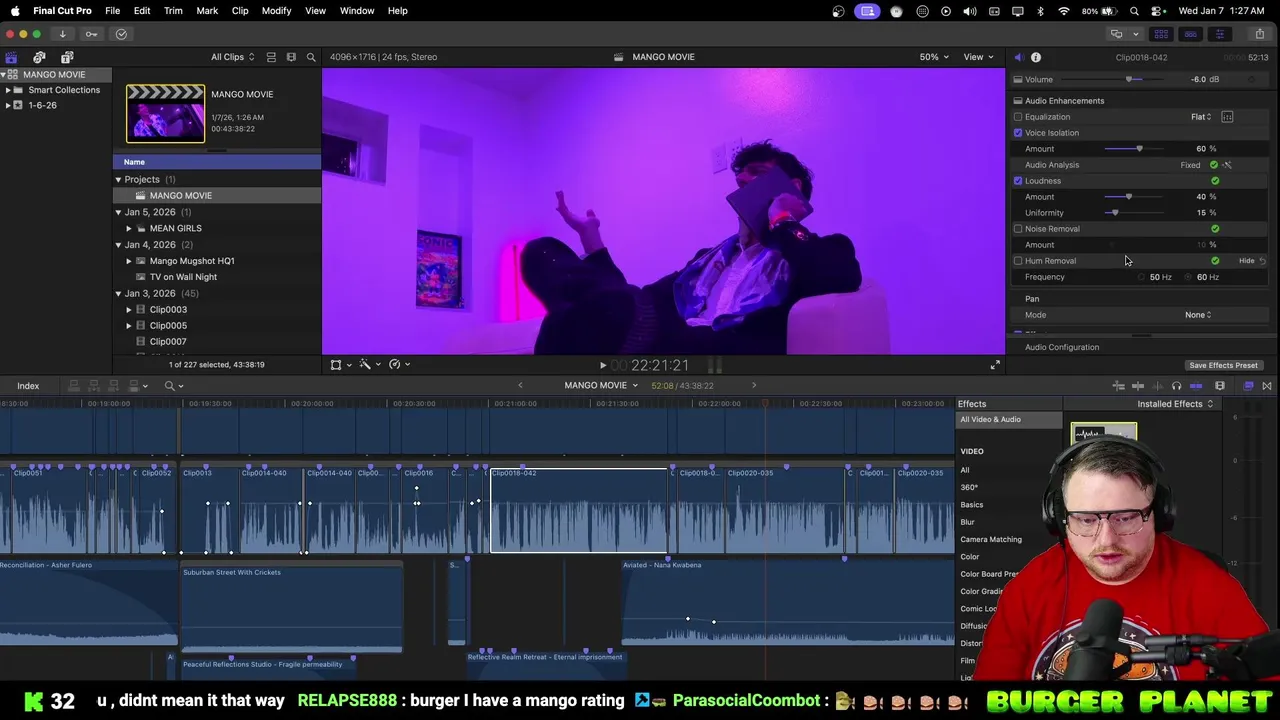This screenshot has height=720, width=1280.
Task: Select MANGO MOVIE project thumbnail
Action: pyautogui.click(x=165, y=114)
